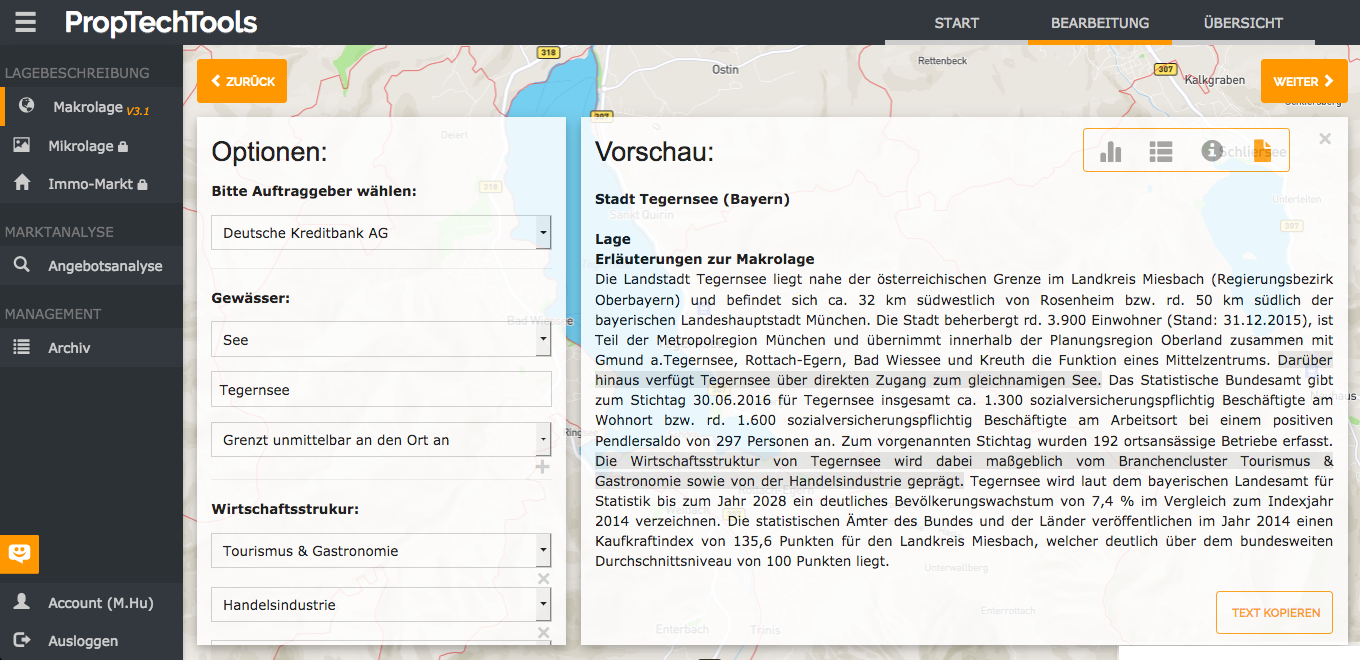
Task: Show the list view in Vorschau
Action: click(x=1160, y=151)
